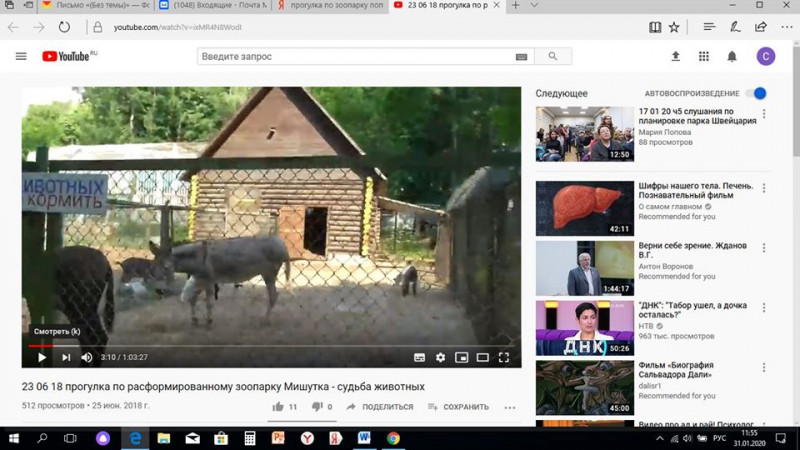Open the Дали film thumbnail
Viewport: 800px width, 450px height.
click(585, 388)
